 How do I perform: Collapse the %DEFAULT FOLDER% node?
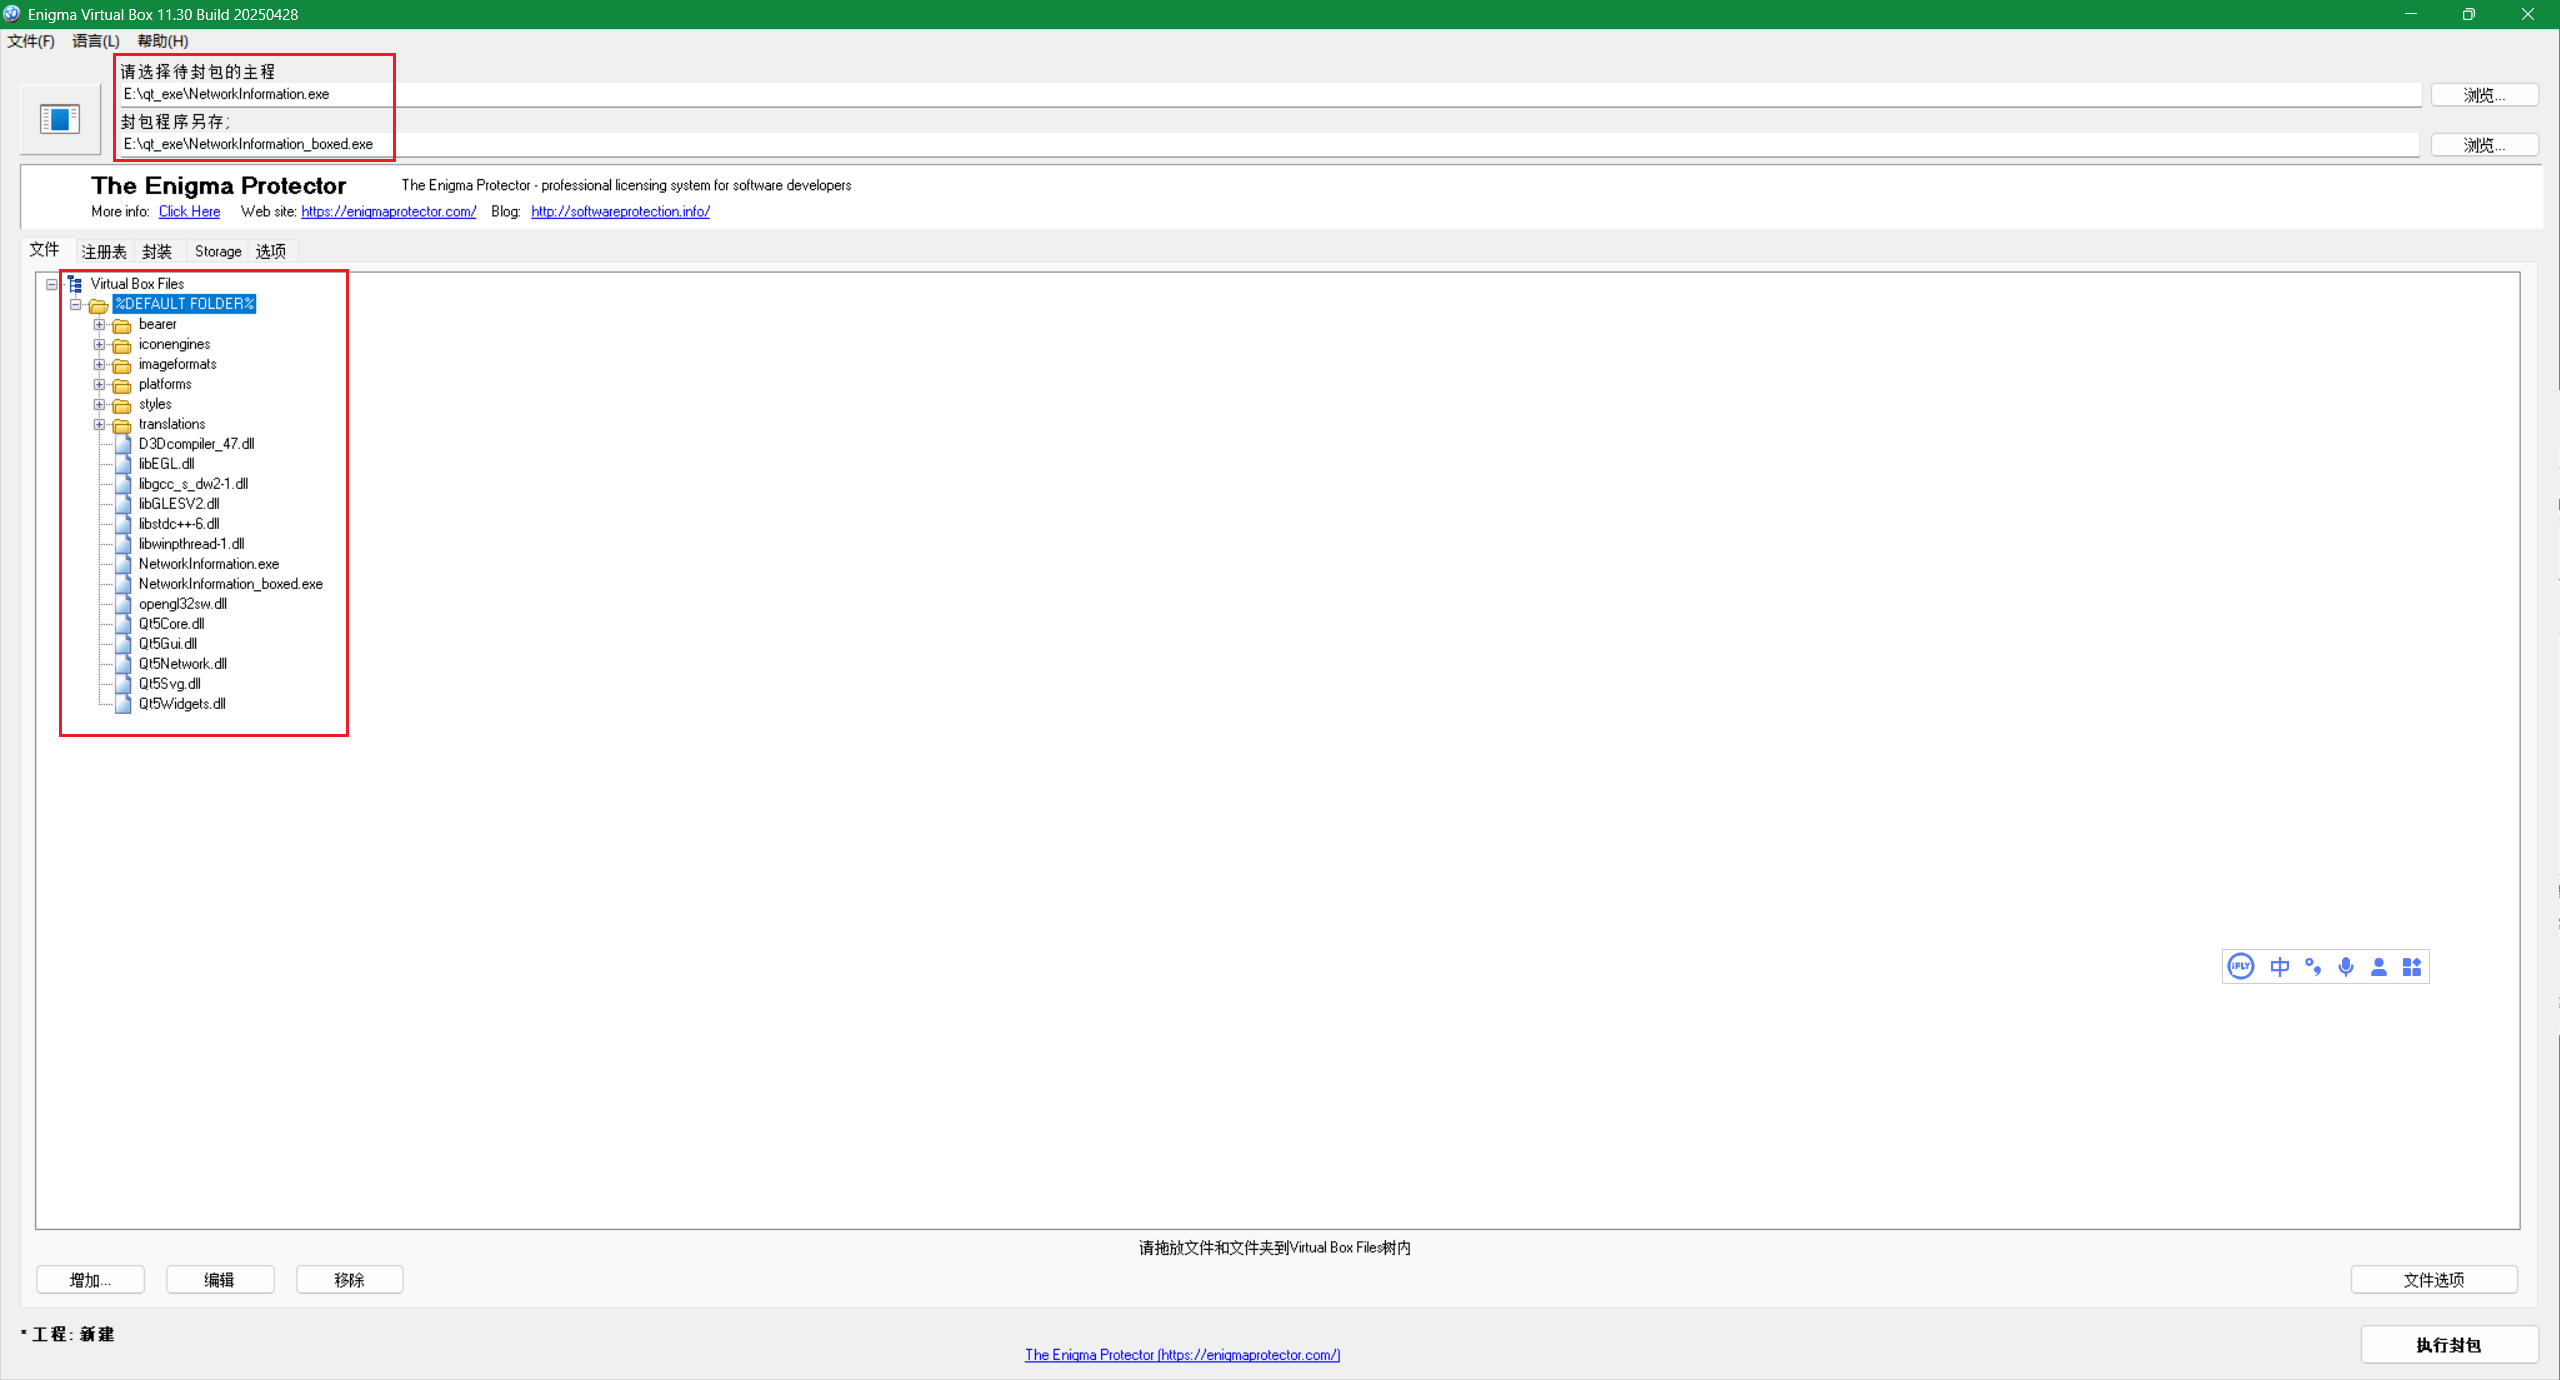[x=75, y=304]
